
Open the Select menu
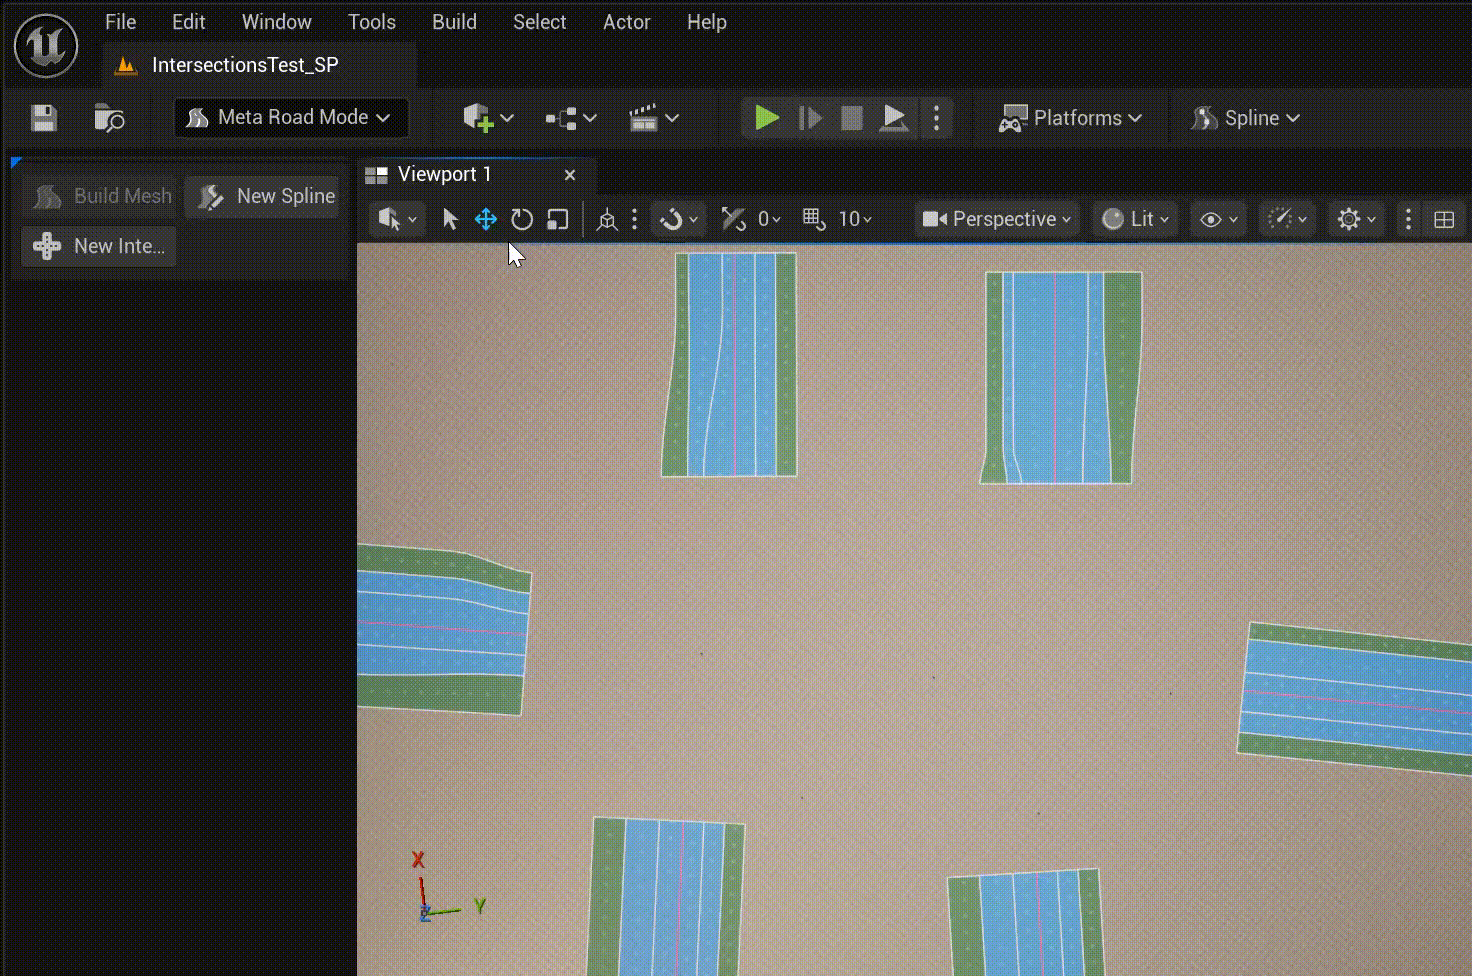tap(539, 22)
